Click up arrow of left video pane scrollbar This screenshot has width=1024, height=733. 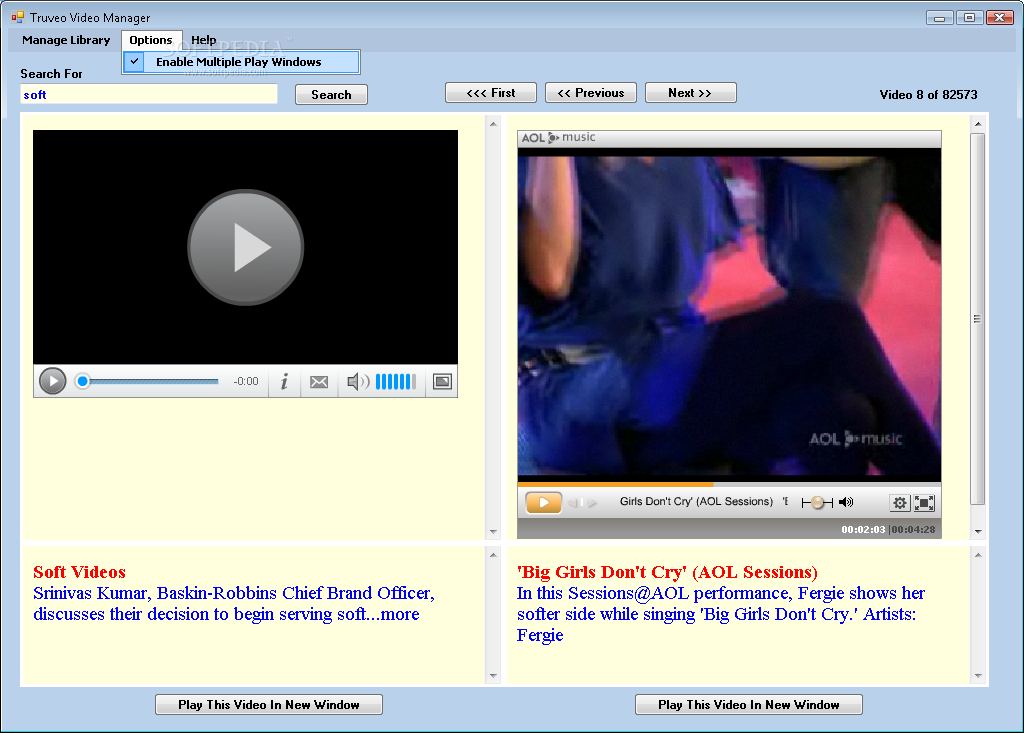coord(493,123)
